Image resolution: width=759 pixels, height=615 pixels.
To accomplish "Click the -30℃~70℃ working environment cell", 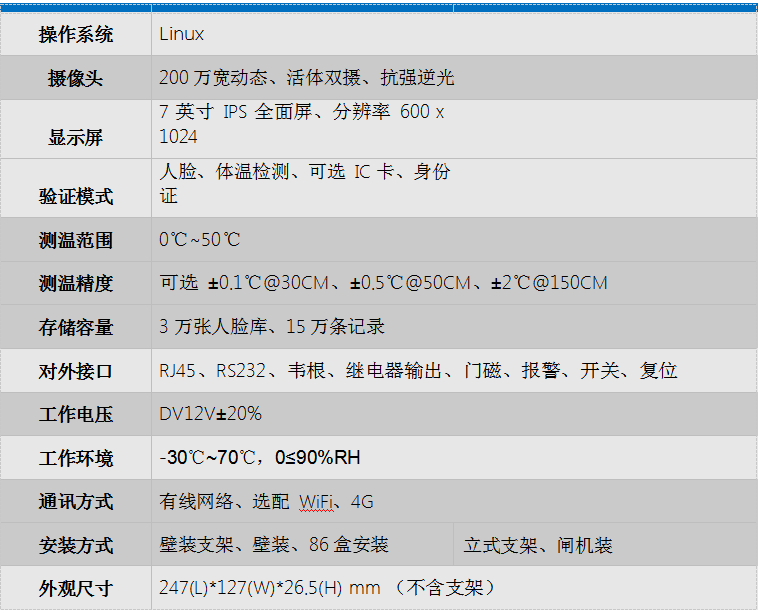I will (260, 458).
